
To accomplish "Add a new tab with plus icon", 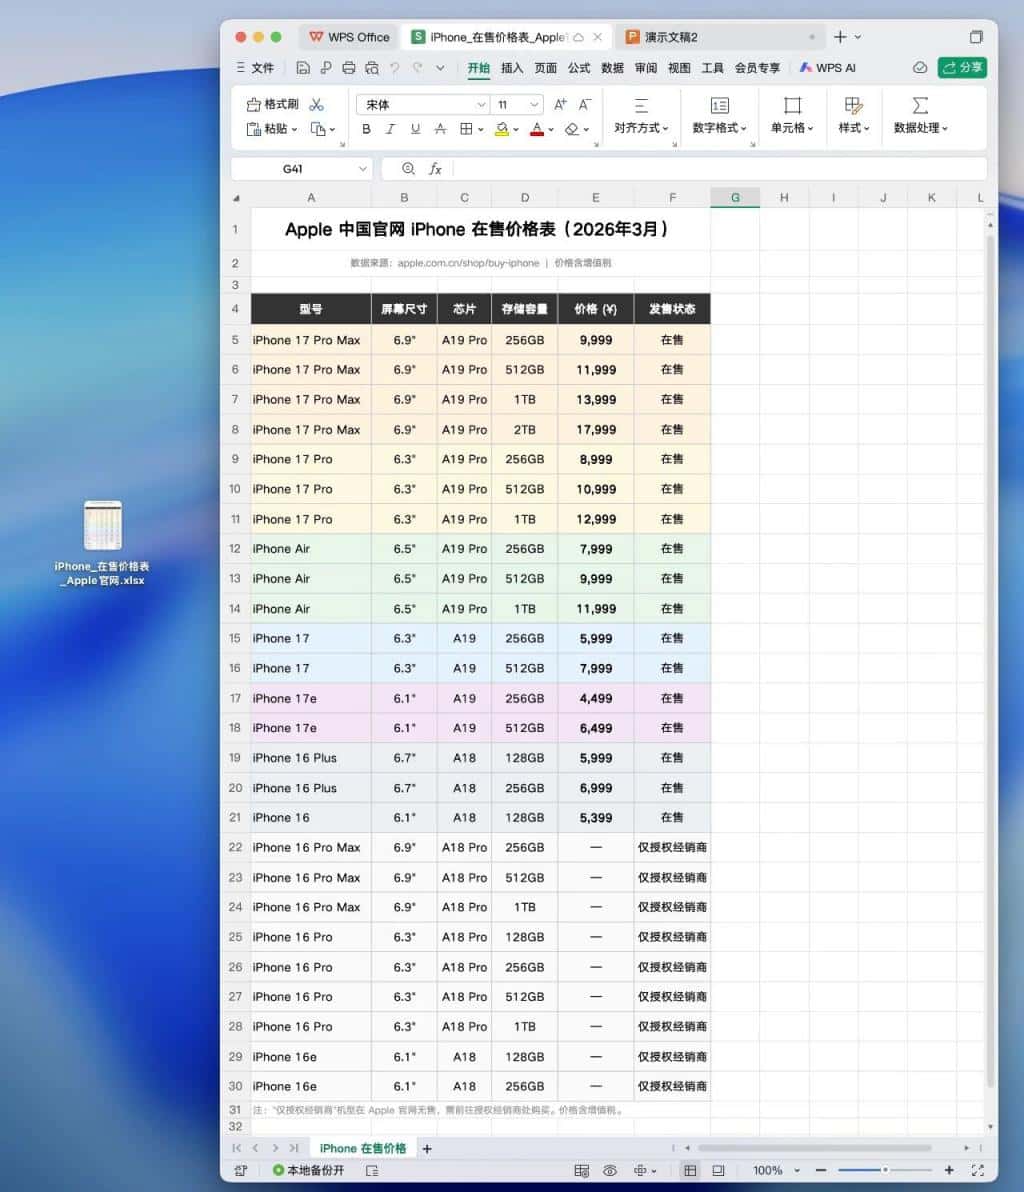I will click(840, 36).
